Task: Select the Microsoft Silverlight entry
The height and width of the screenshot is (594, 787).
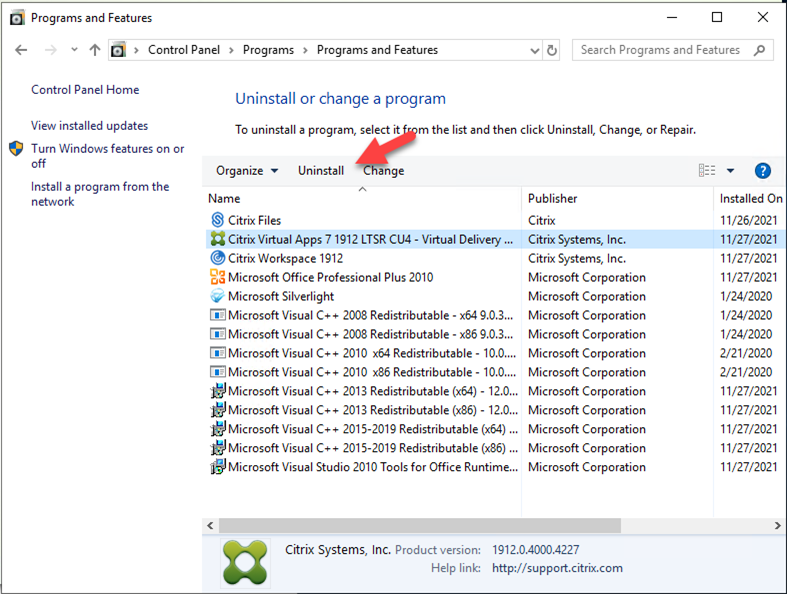Action: coord(281,296)
